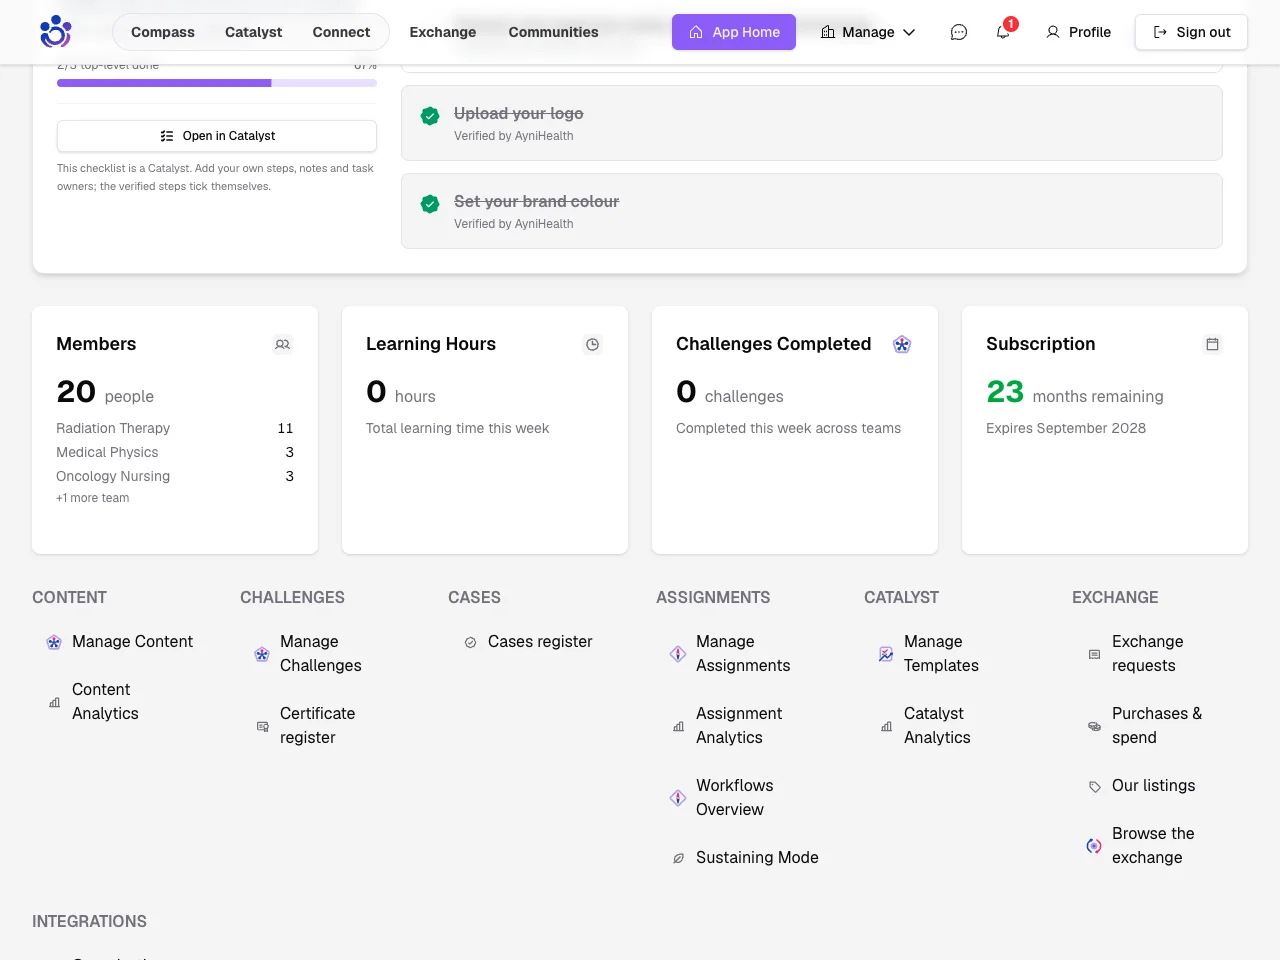The width and height of the screenshot is (1280, 960).
Task: Click the Subscription calendar icon
Action: (1212, 344)
